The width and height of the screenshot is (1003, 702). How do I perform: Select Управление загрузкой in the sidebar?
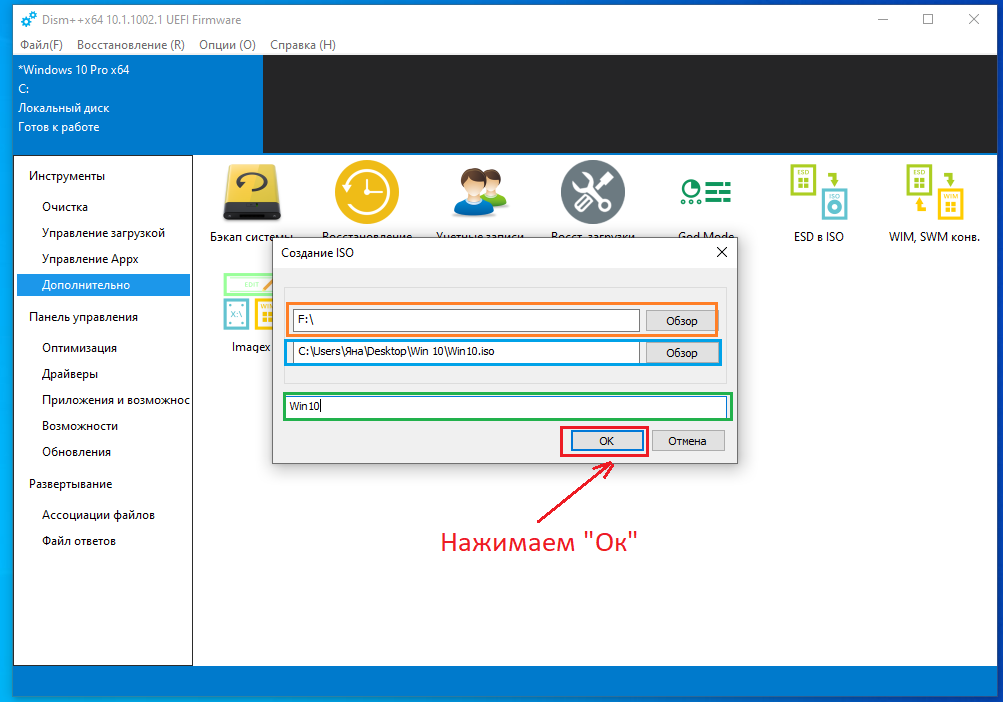[104, 233]
